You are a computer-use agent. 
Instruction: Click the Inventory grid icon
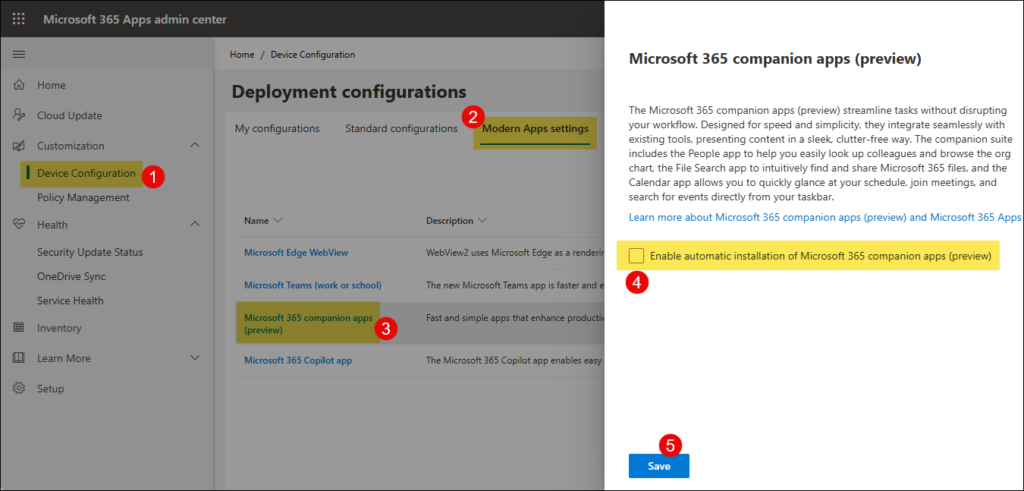tap(19, 328)
